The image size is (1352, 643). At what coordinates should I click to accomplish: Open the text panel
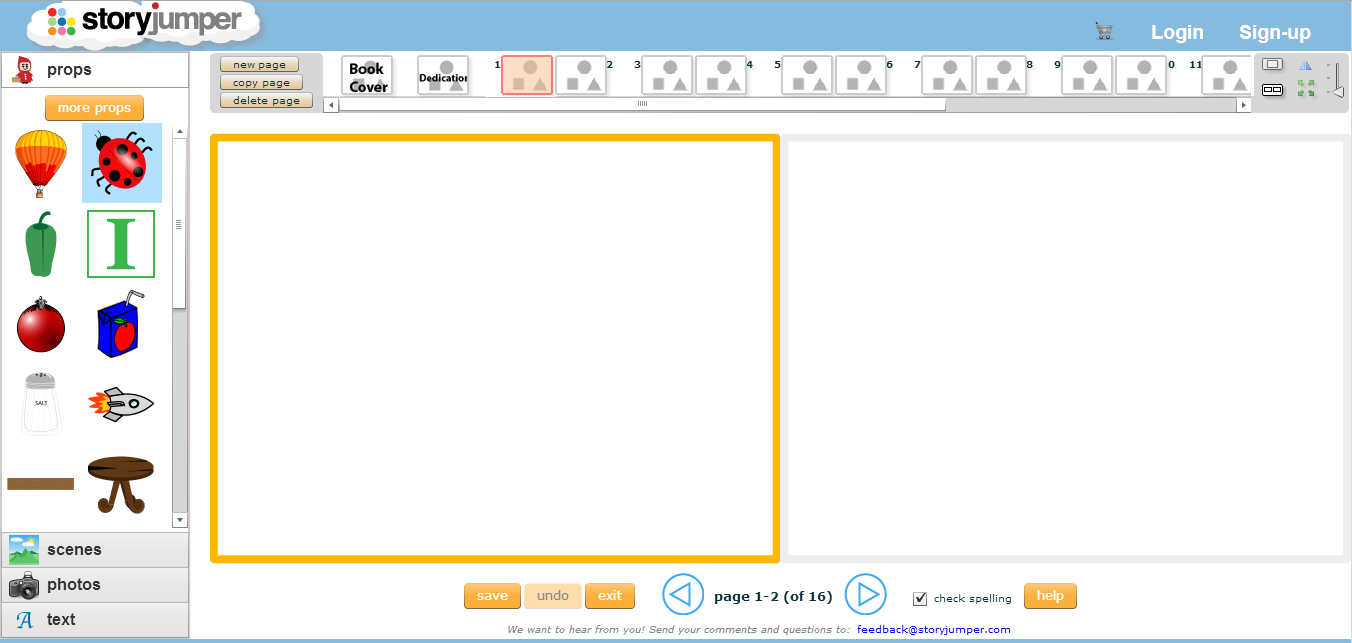coord(95,619)
